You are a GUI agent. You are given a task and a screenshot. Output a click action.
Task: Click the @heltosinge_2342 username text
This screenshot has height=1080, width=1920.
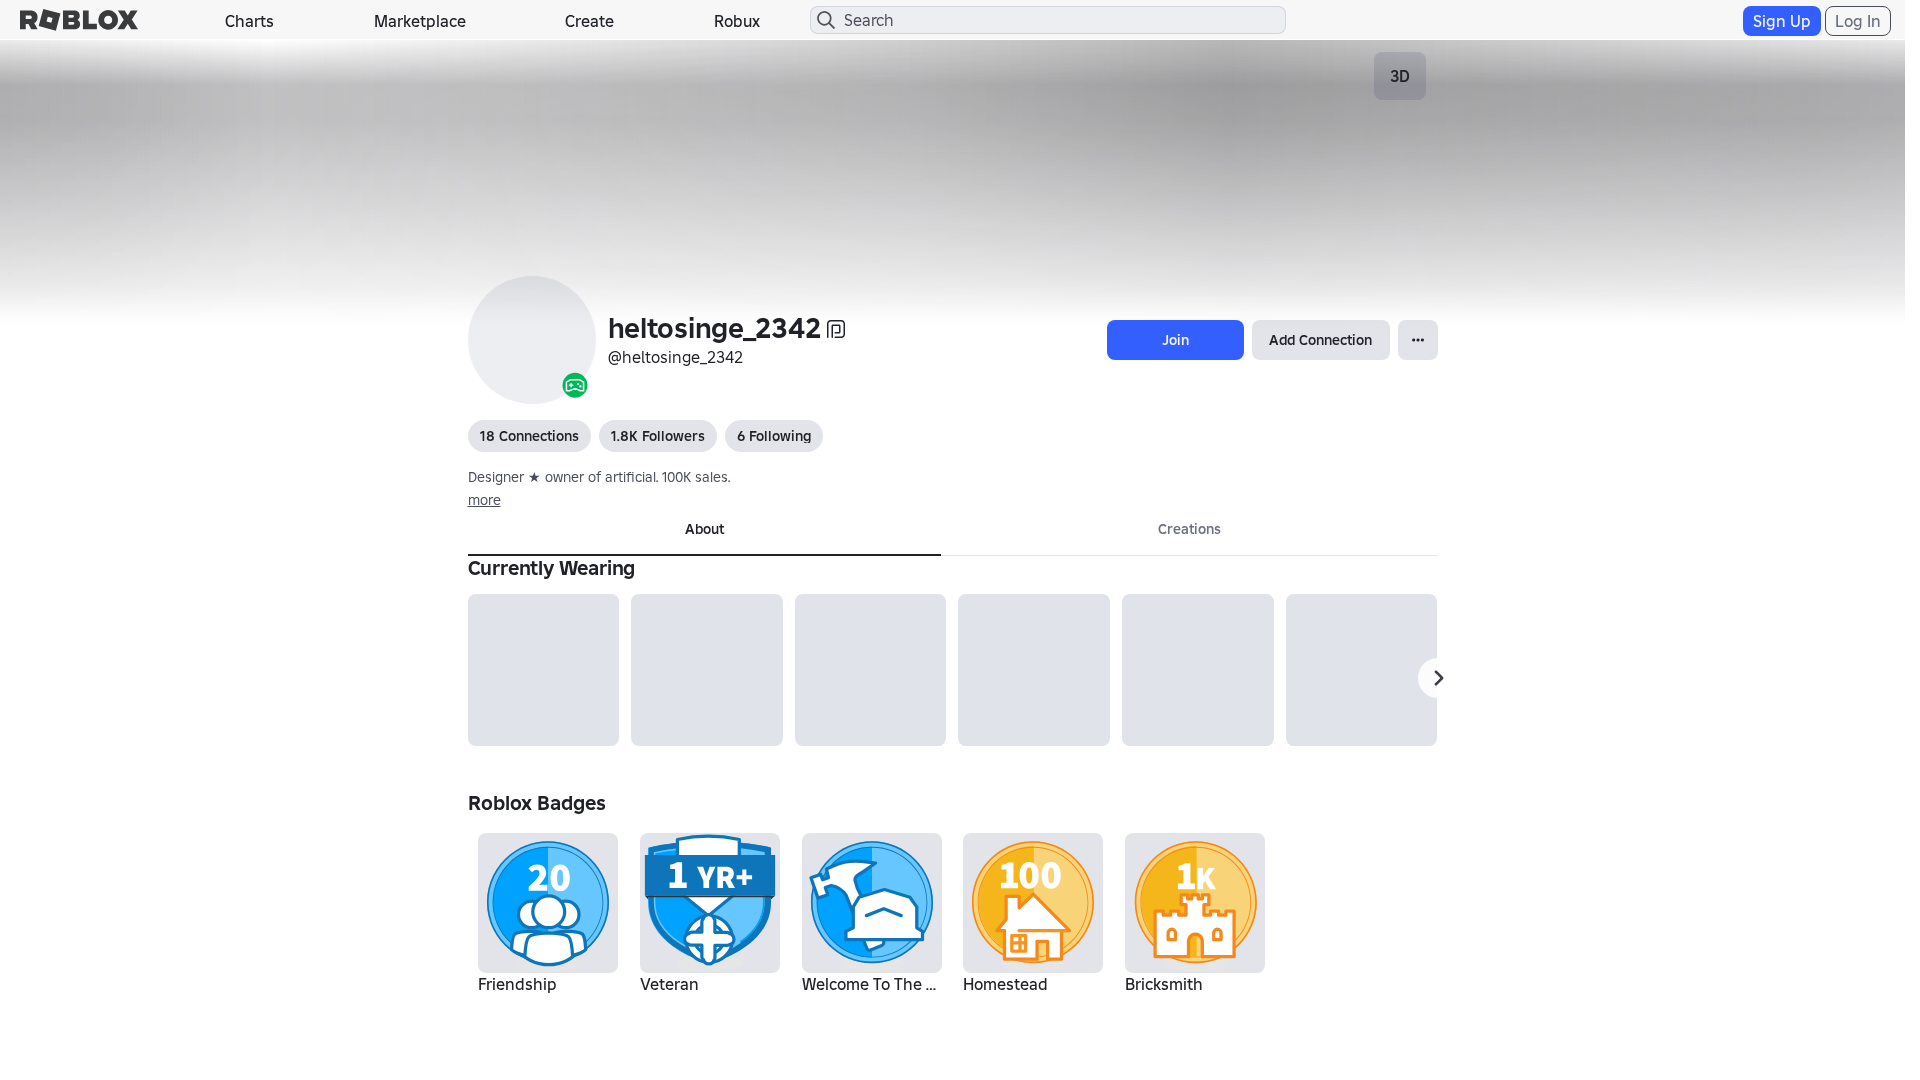tap(675, 357)
